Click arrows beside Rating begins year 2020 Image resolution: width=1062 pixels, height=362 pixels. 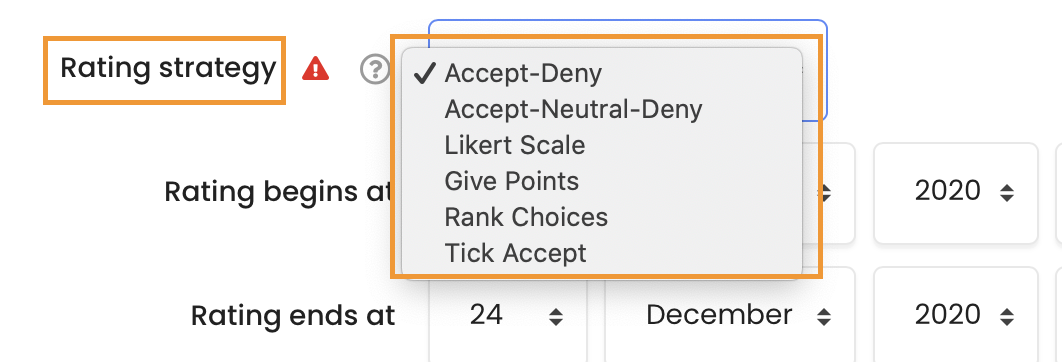[1007, 194]
